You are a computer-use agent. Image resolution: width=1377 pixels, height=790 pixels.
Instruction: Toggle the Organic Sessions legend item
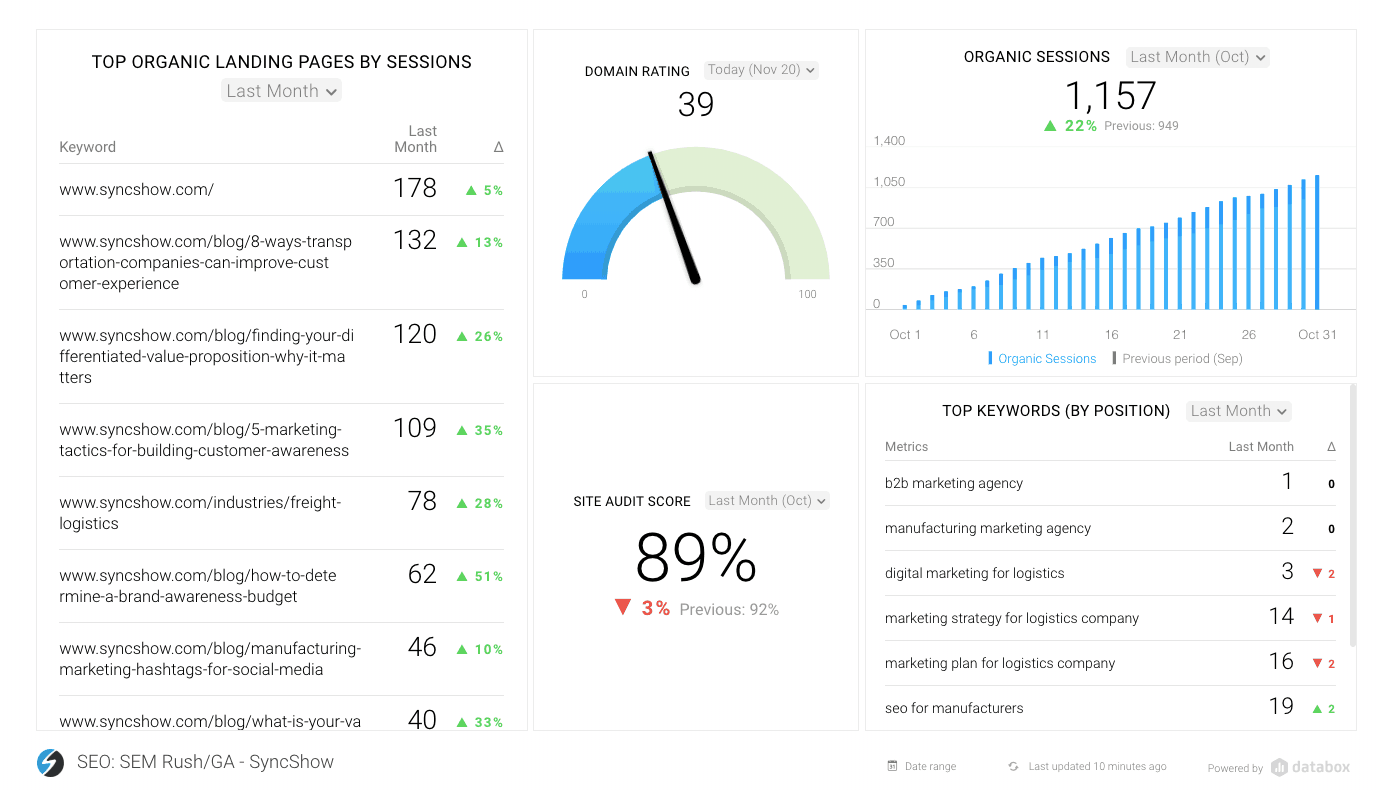1041,358
